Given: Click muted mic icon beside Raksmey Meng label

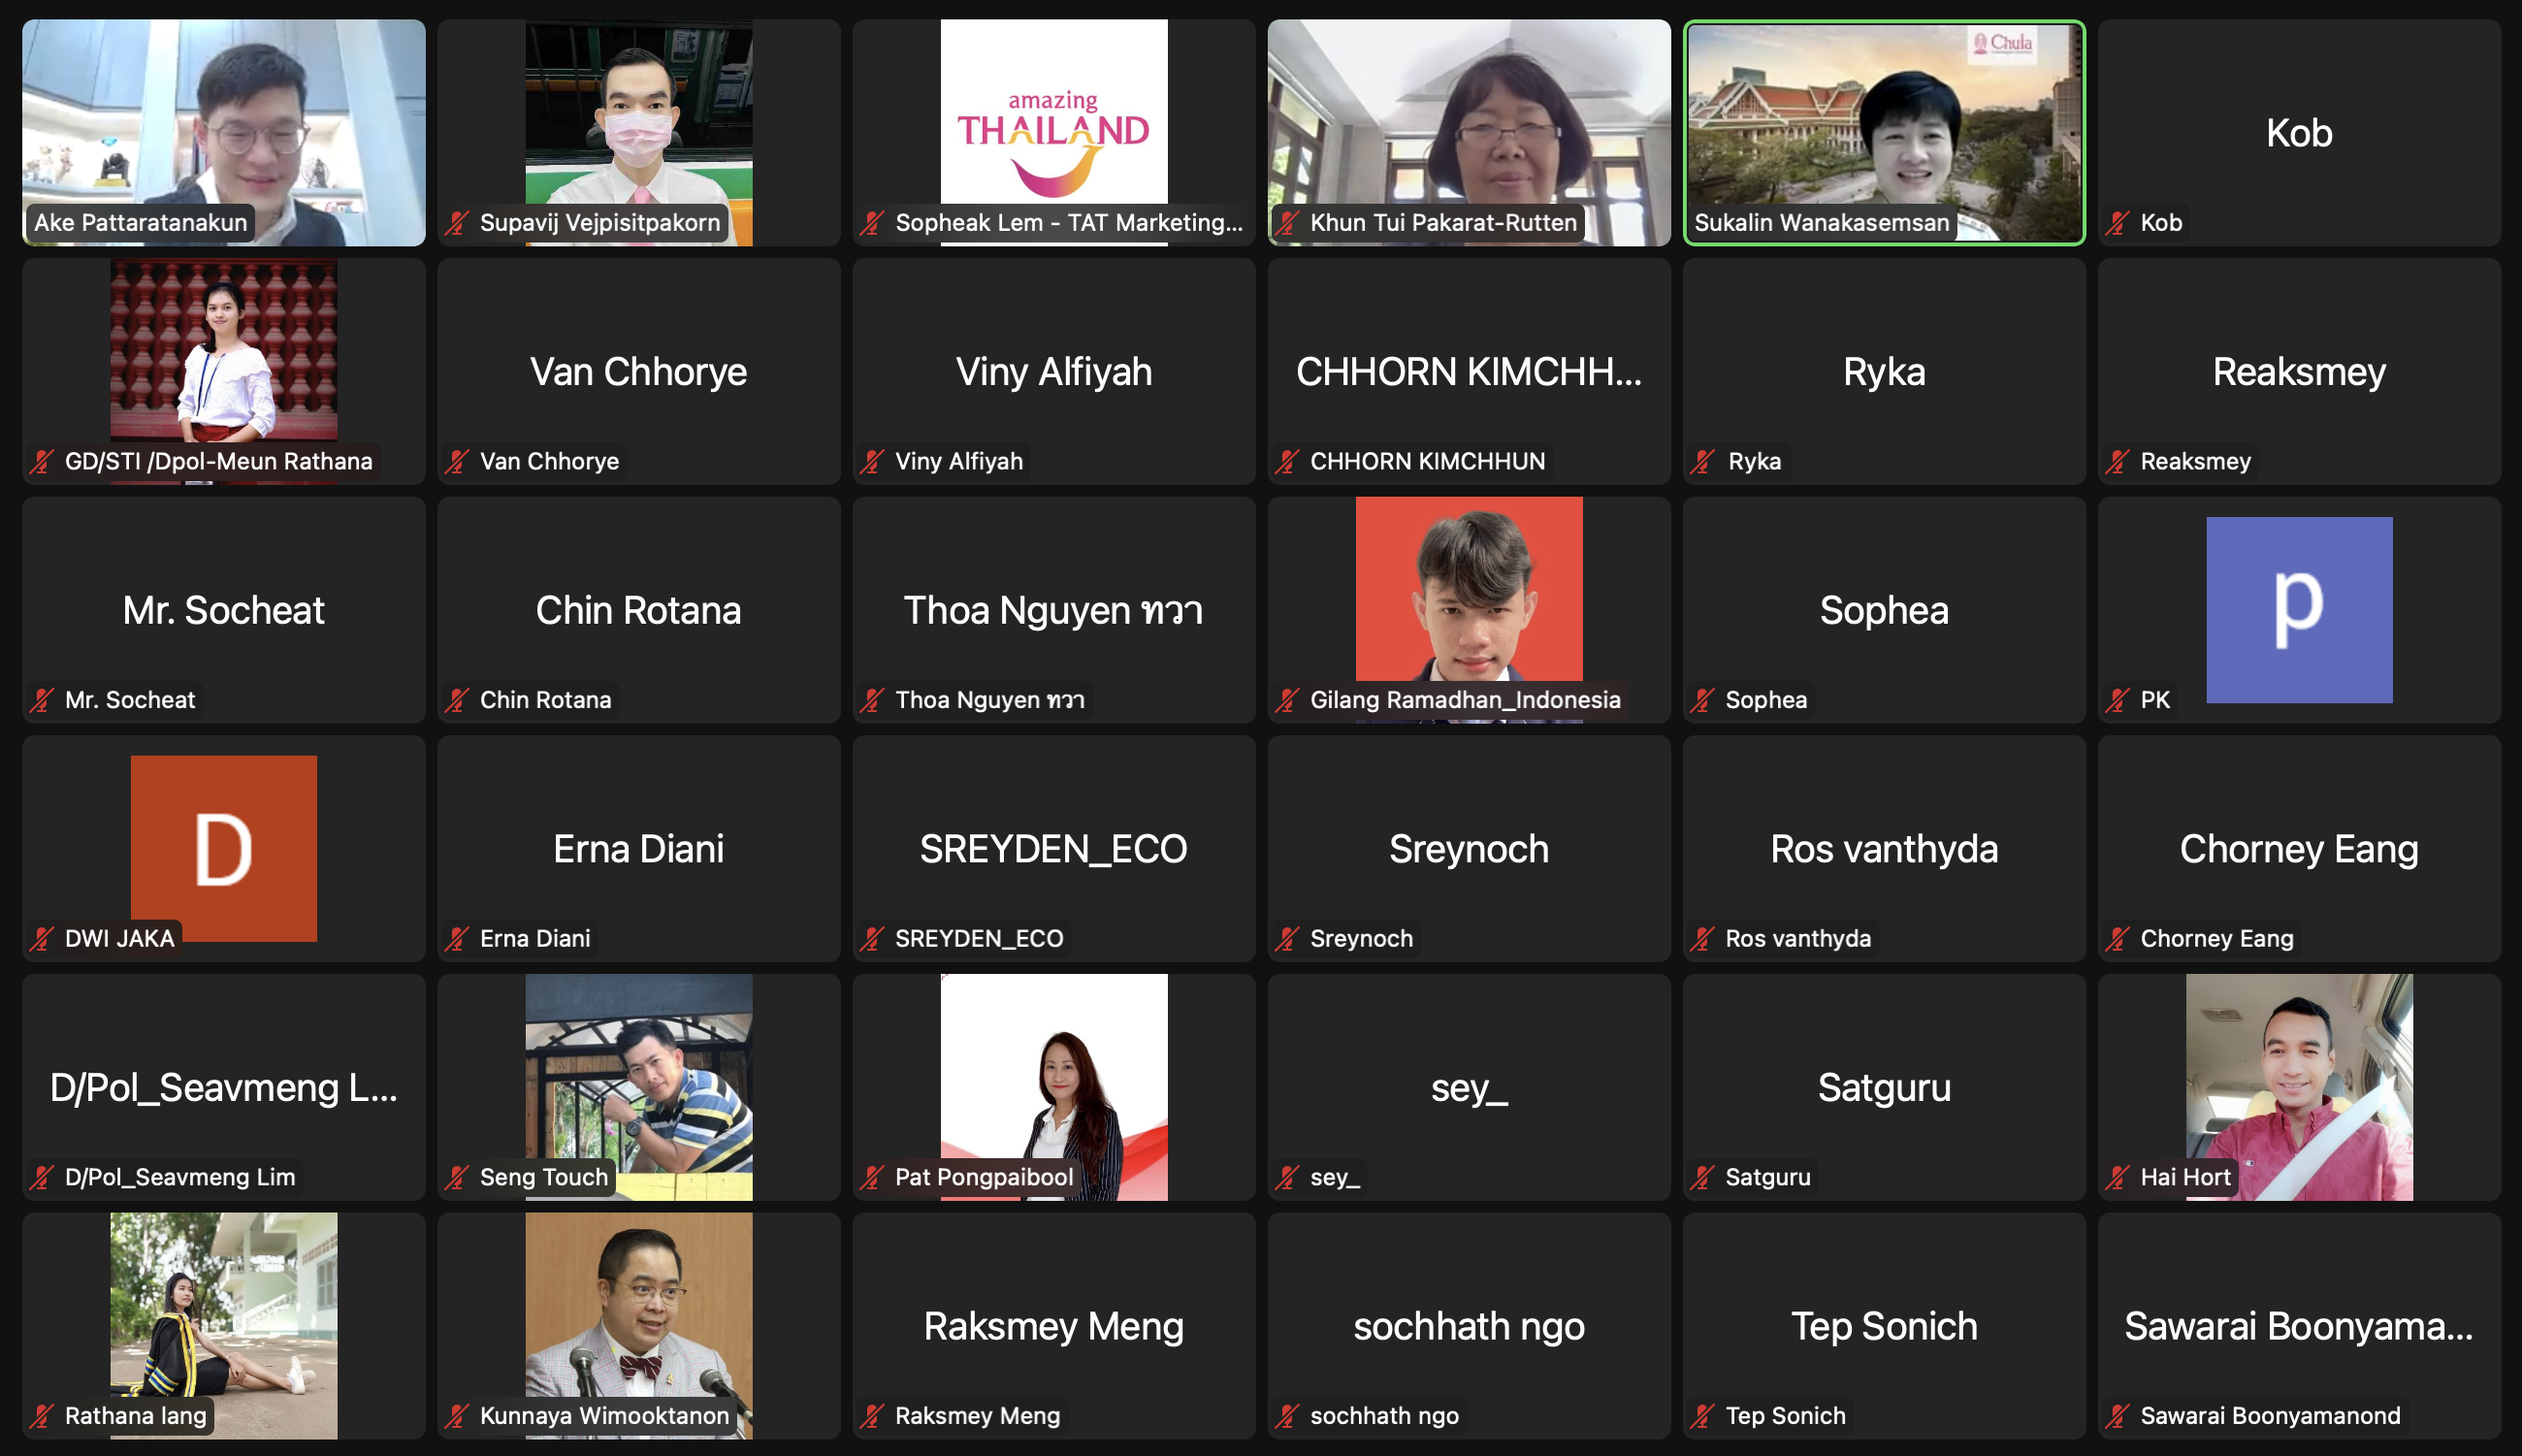Looking at the screenshot, I should click(872, 1416).
